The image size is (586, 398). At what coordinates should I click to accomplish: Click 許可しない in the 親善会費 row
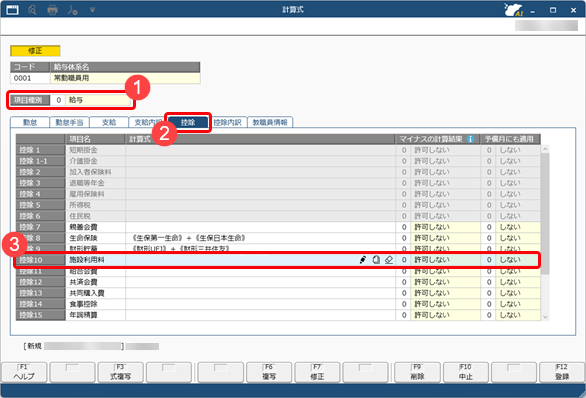pos(445,227)
